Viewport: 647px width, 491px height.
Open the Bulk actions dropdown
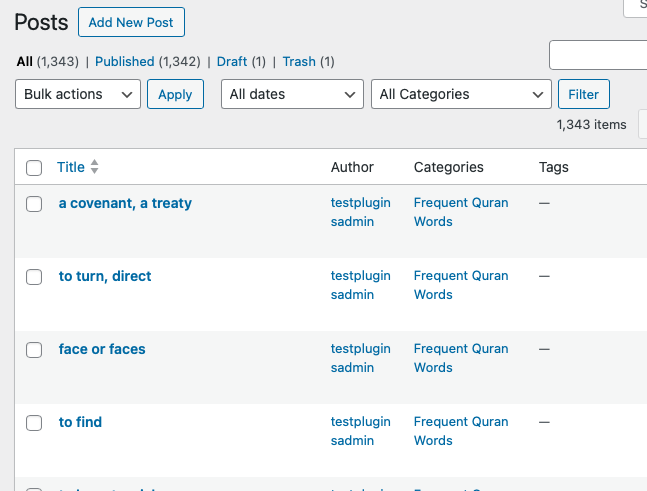[78, 94]
